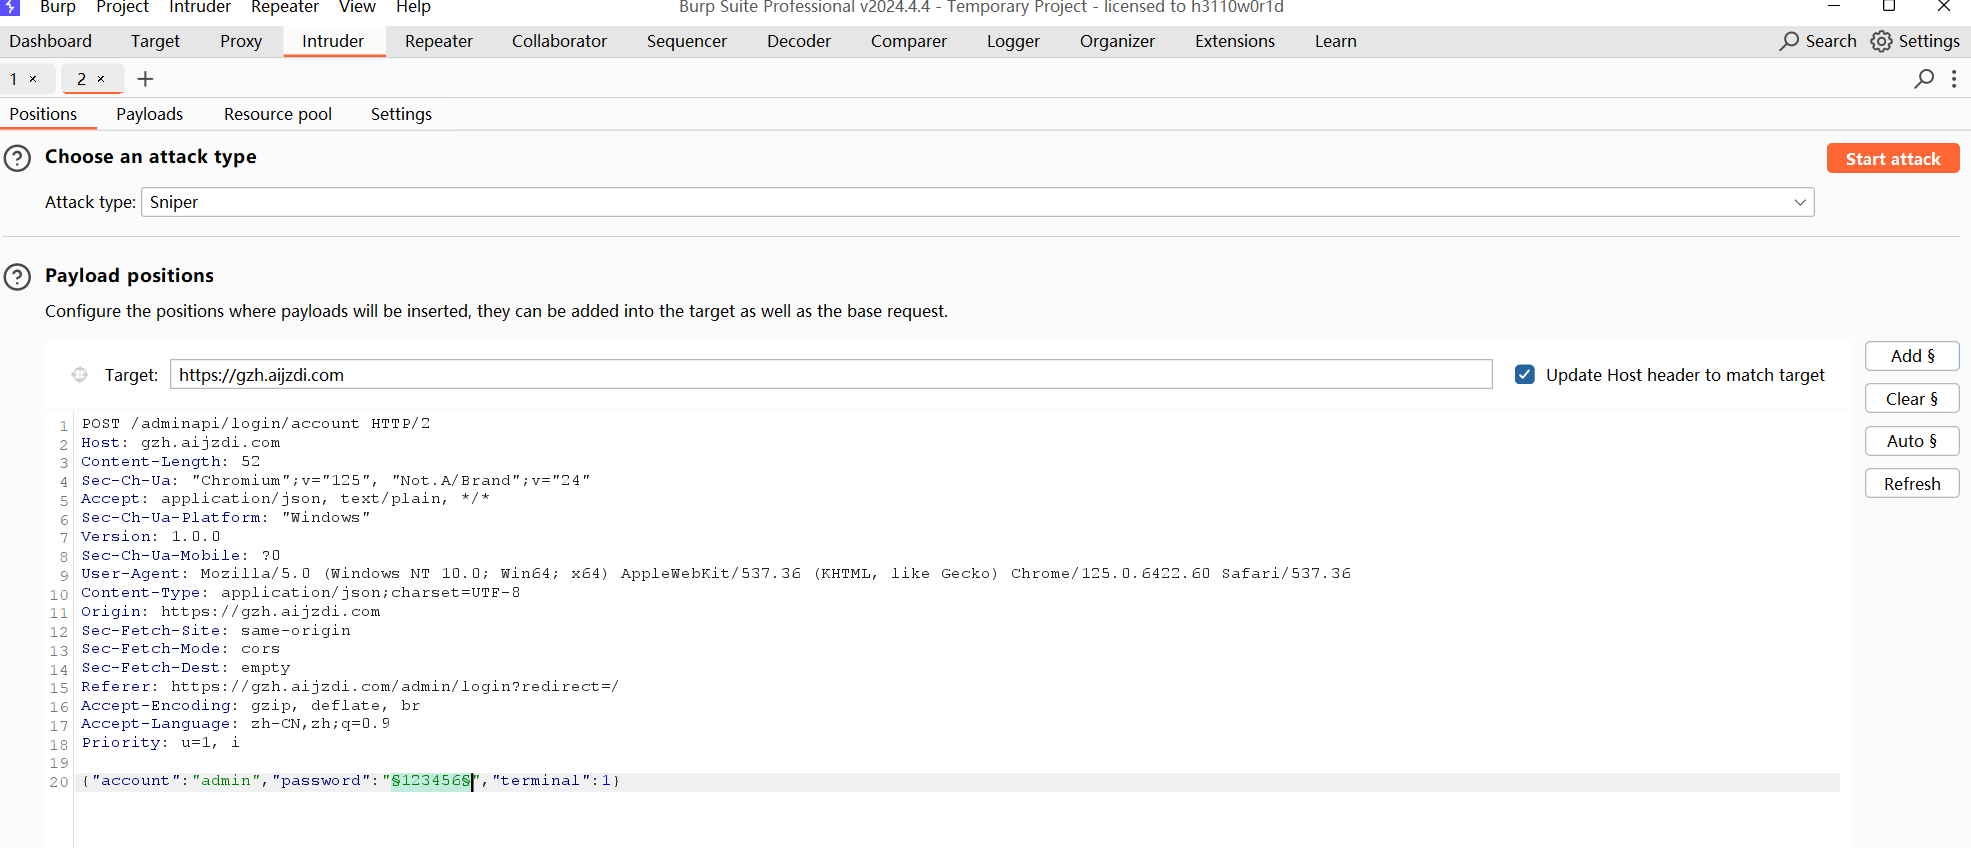Click the Accept-Encoding header line
This screenshot has height=848, width=1971.
tap(251, 706)
